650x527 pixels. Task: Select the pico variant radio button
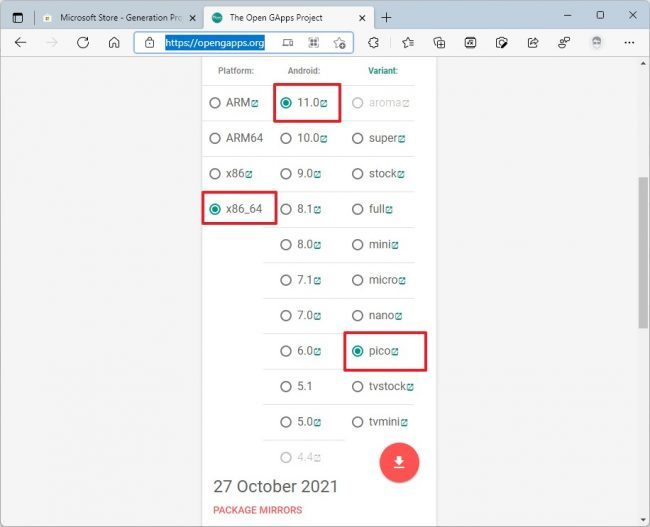click(357, 351)
